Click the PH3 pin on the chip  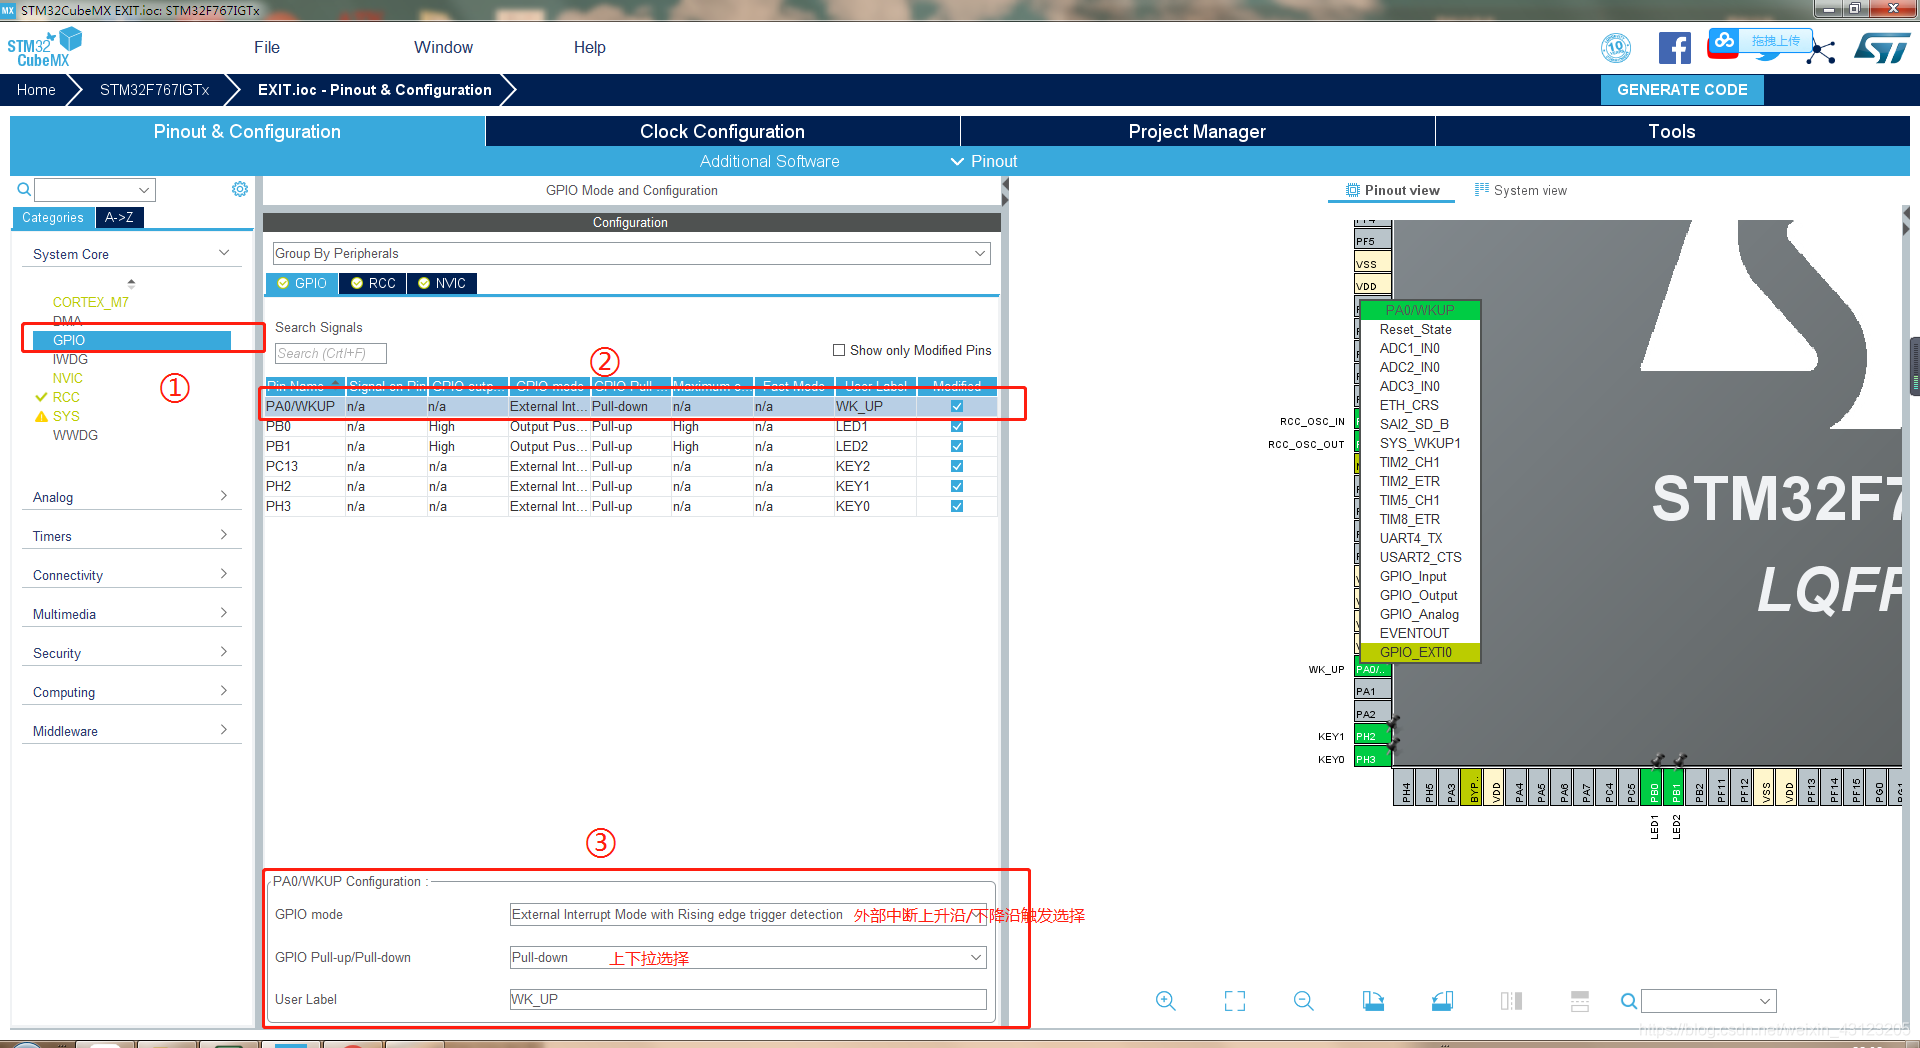(1372, 759)
